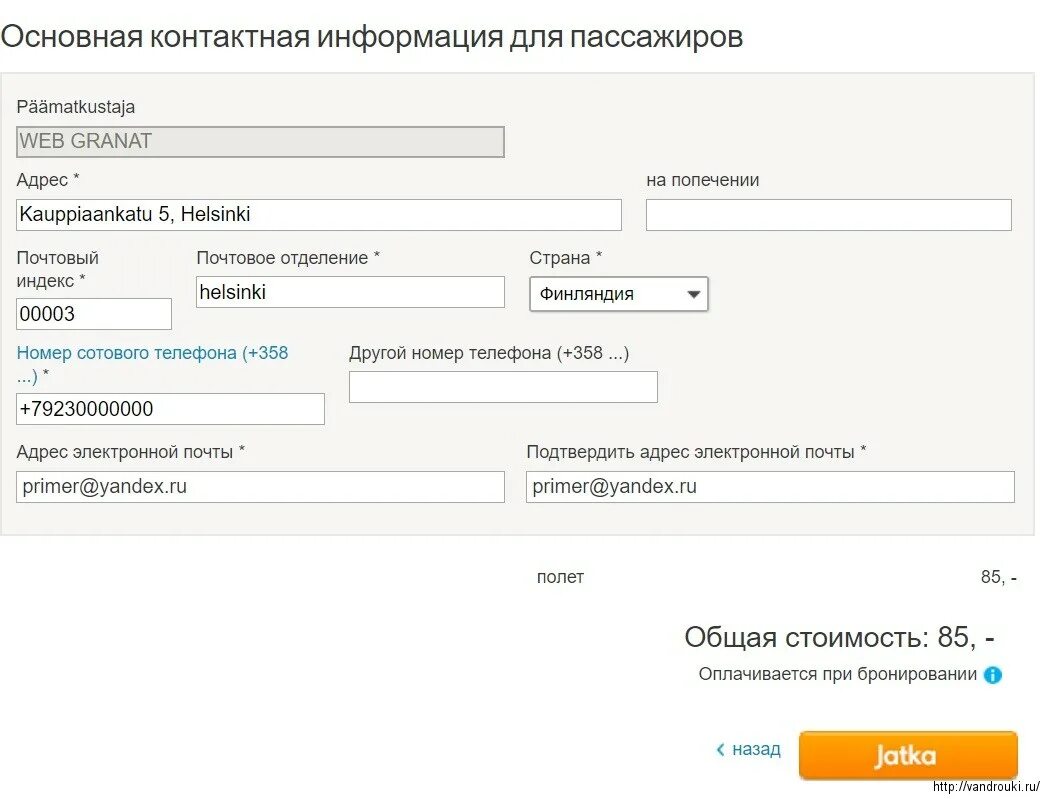Click the Почтовое отделение field with helsinki
Viewport: 1045px width, 799px height.
(x=350, y=292)
